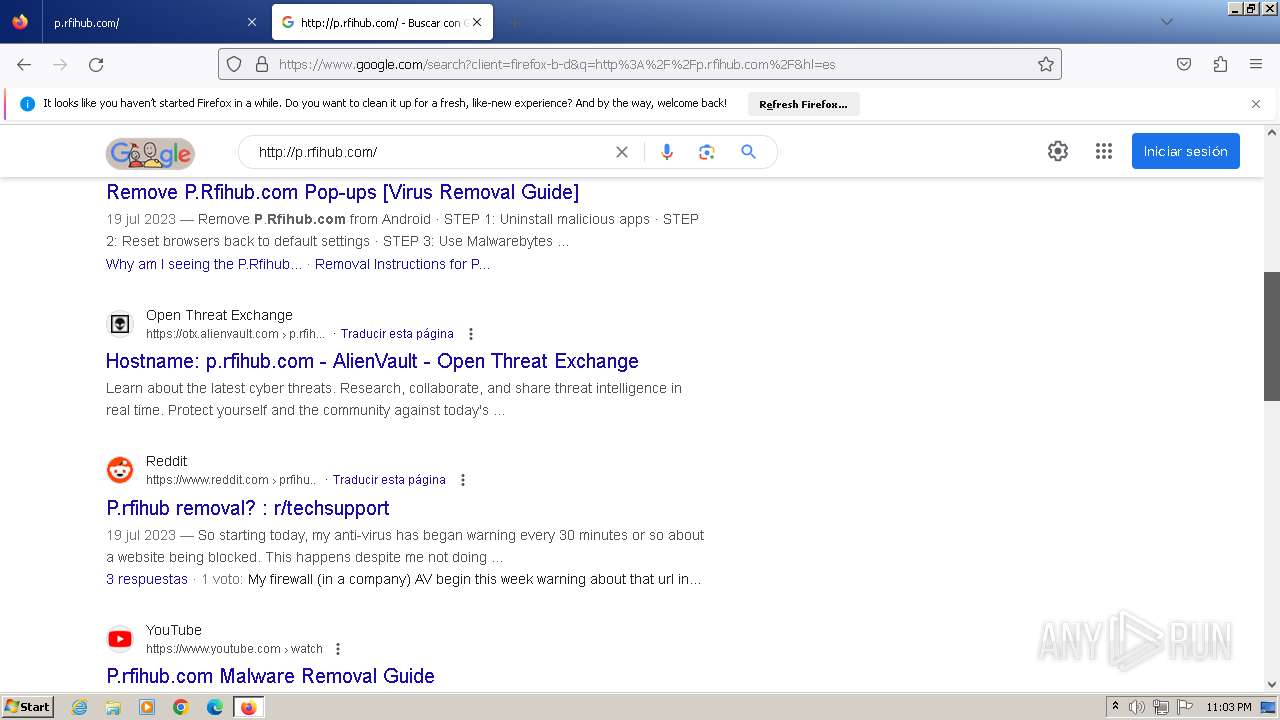1280x720 pixels.
Task: Submit the search with the magnifier icon
Action: (748, 152)
